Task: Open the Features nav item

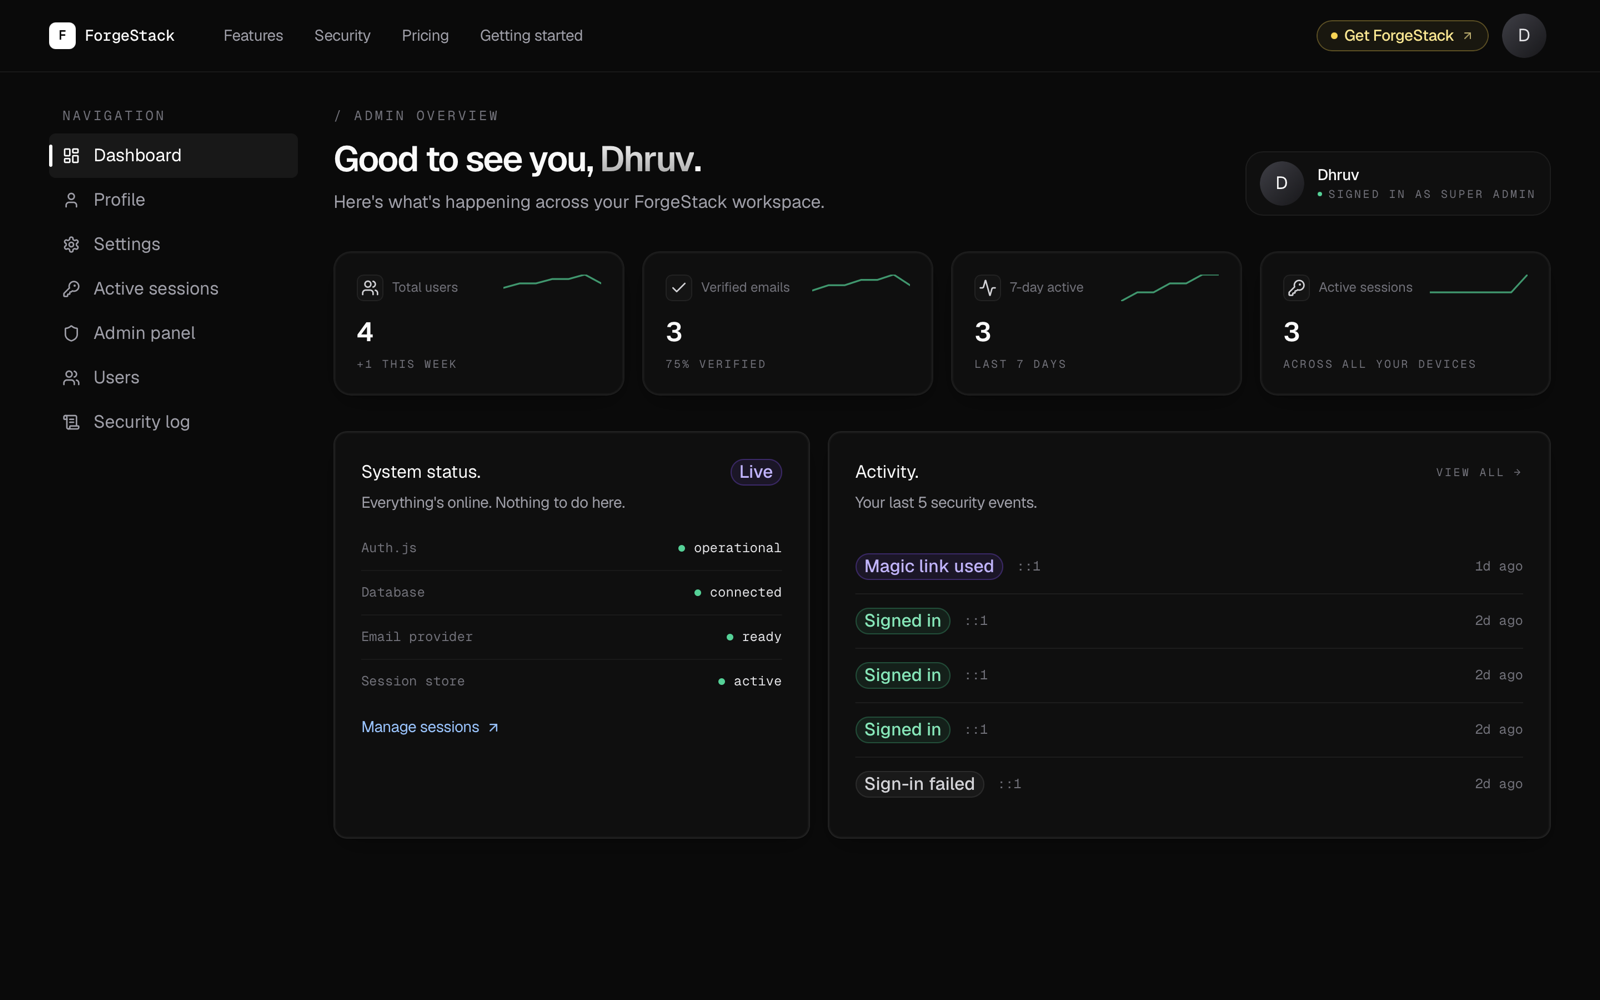Action: click(x=253, y=36)
